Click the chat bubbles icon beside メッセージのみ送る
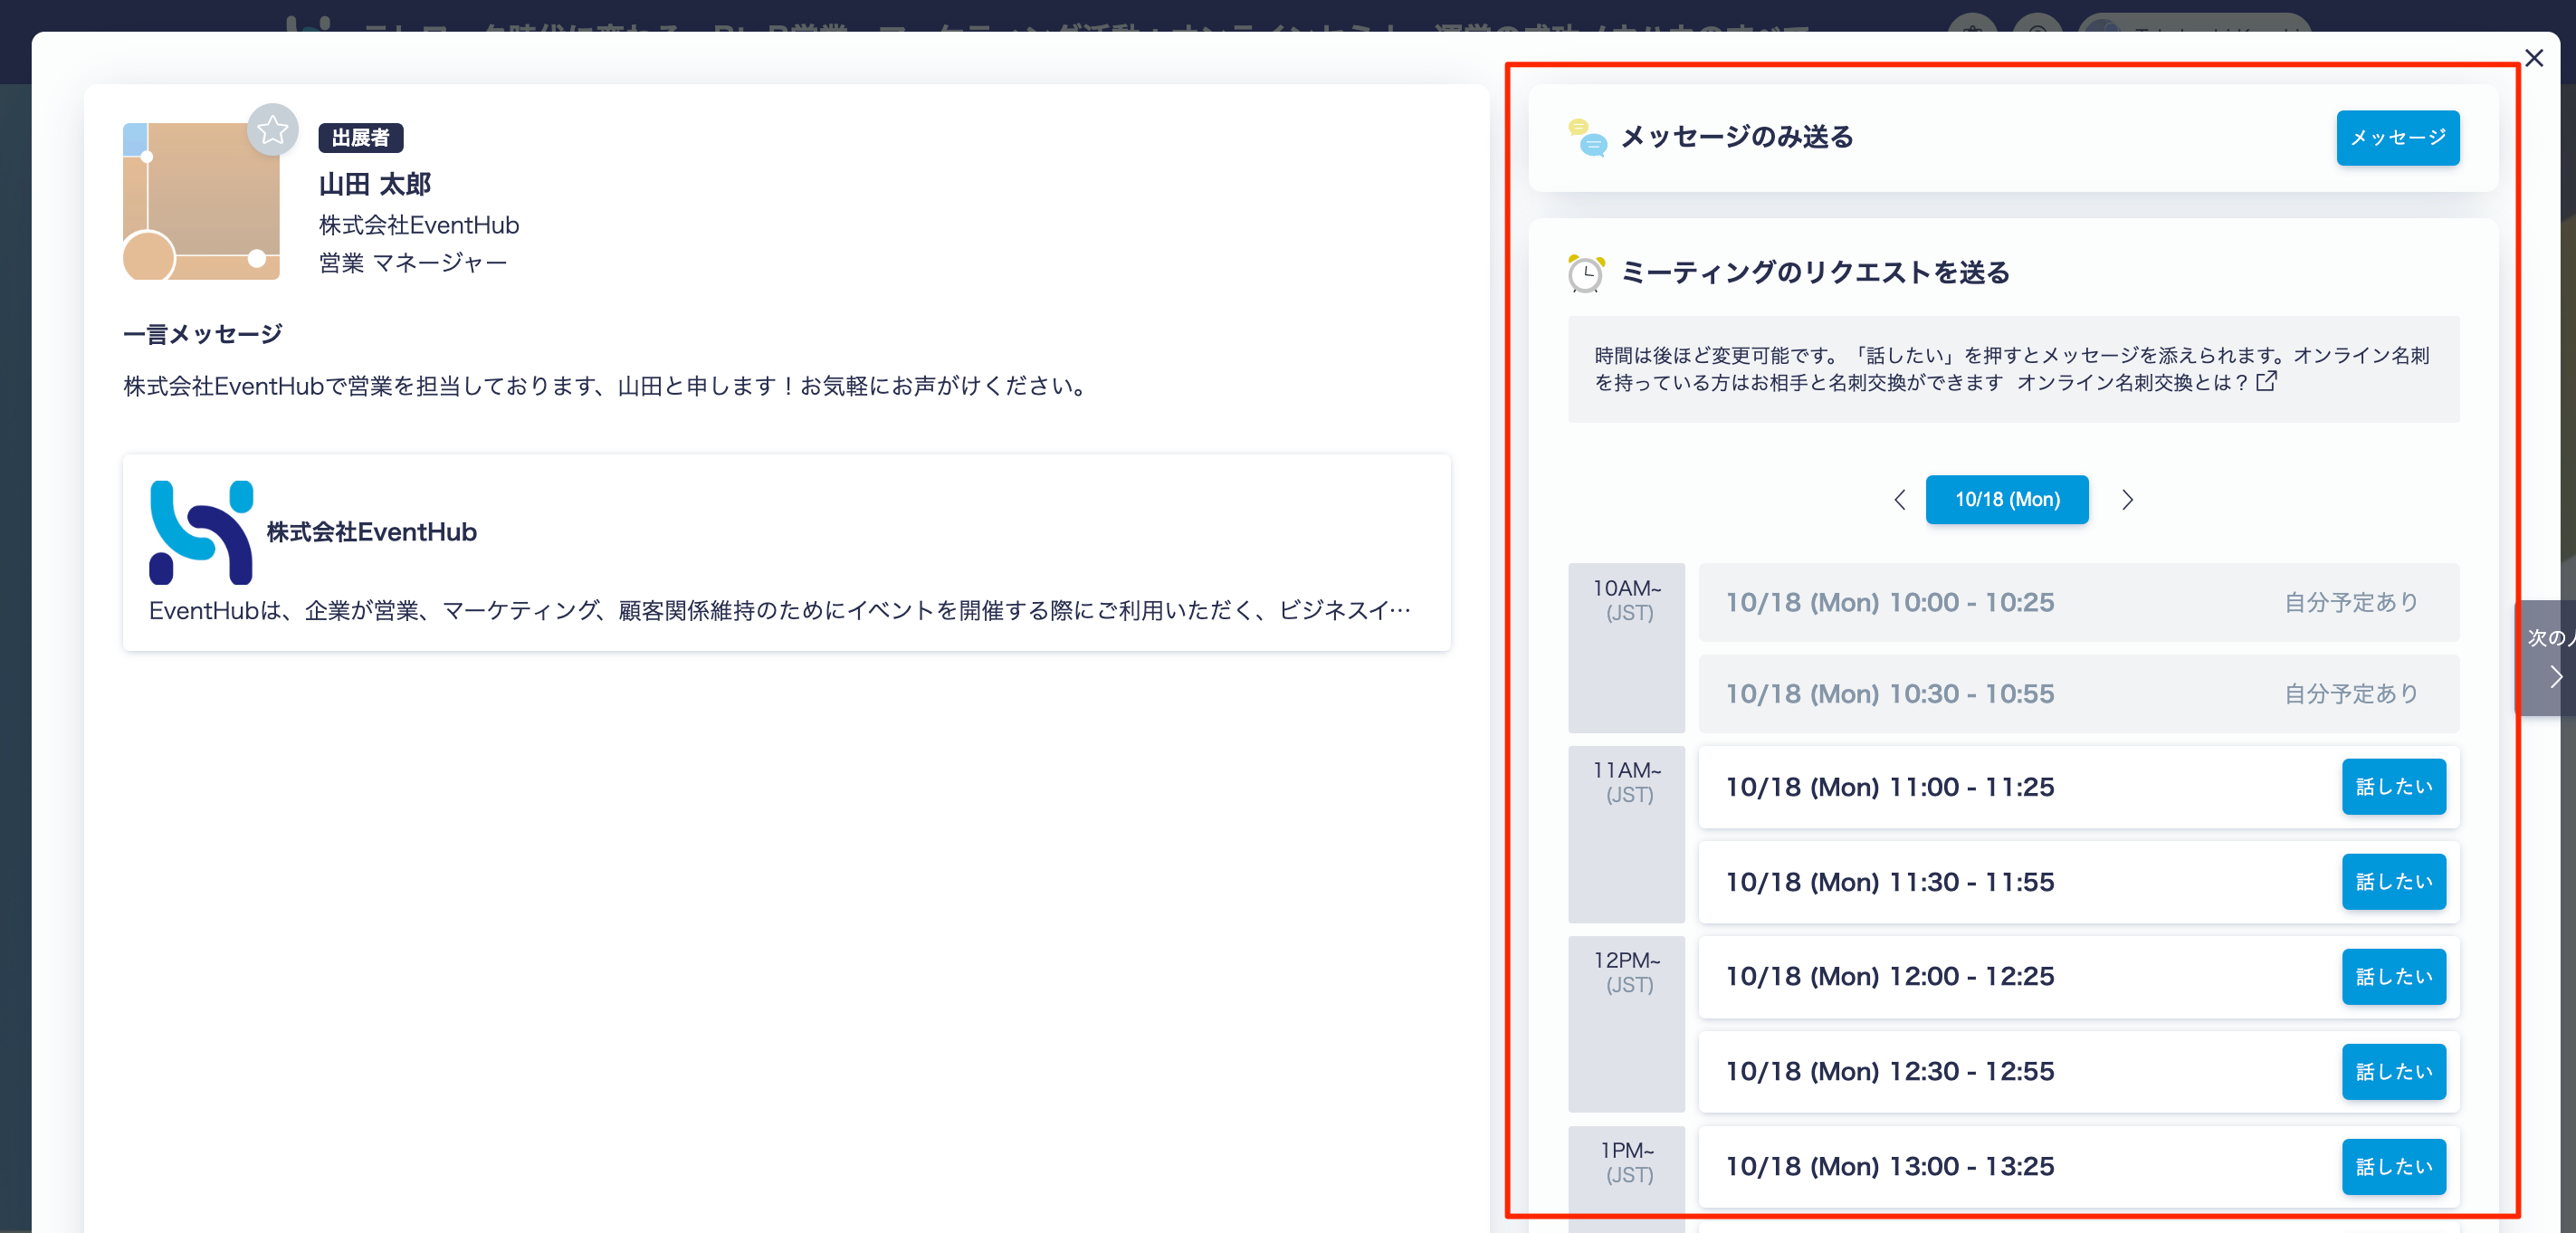The height and width of the screenshot is (1233, 2576). pyautogui.click(x=1586, y=138)
